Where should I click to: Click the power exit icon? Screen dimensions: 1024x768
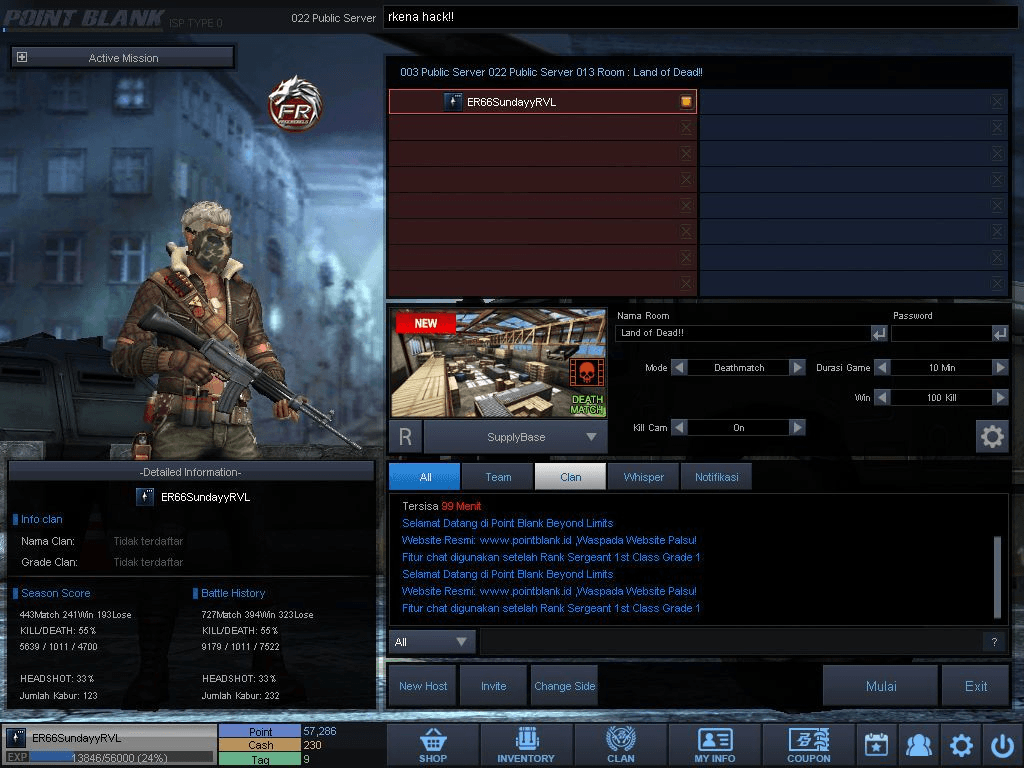tap(1002, 745)
